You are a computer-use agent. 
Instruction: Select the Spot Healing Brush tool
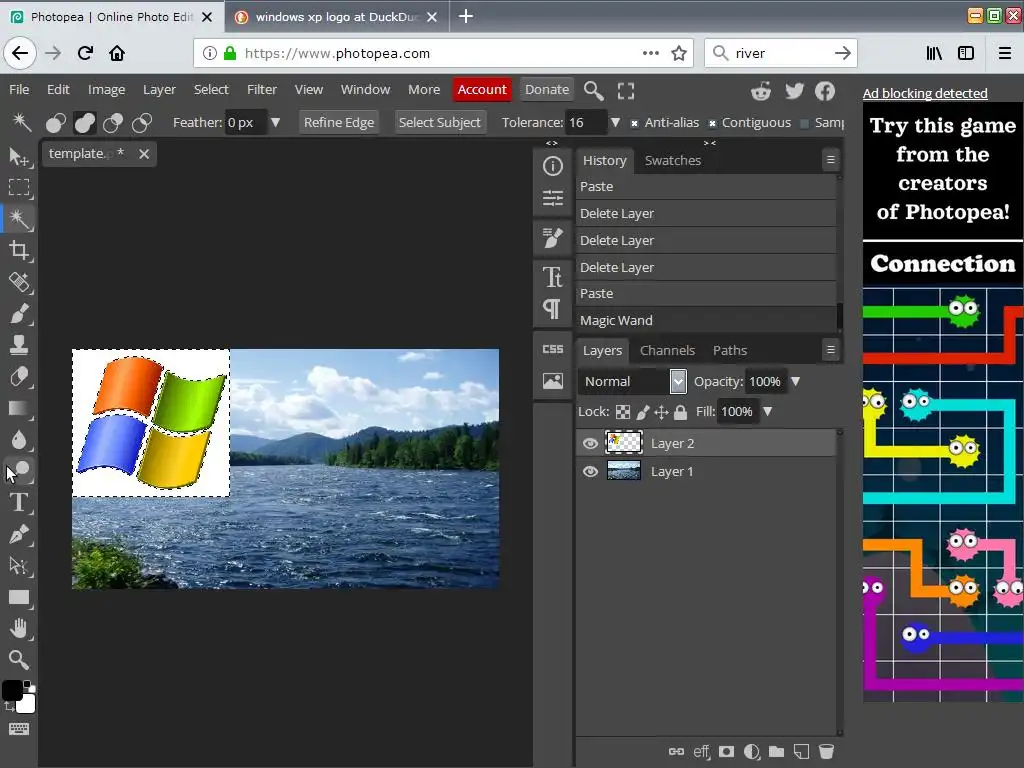coord(18,282)
